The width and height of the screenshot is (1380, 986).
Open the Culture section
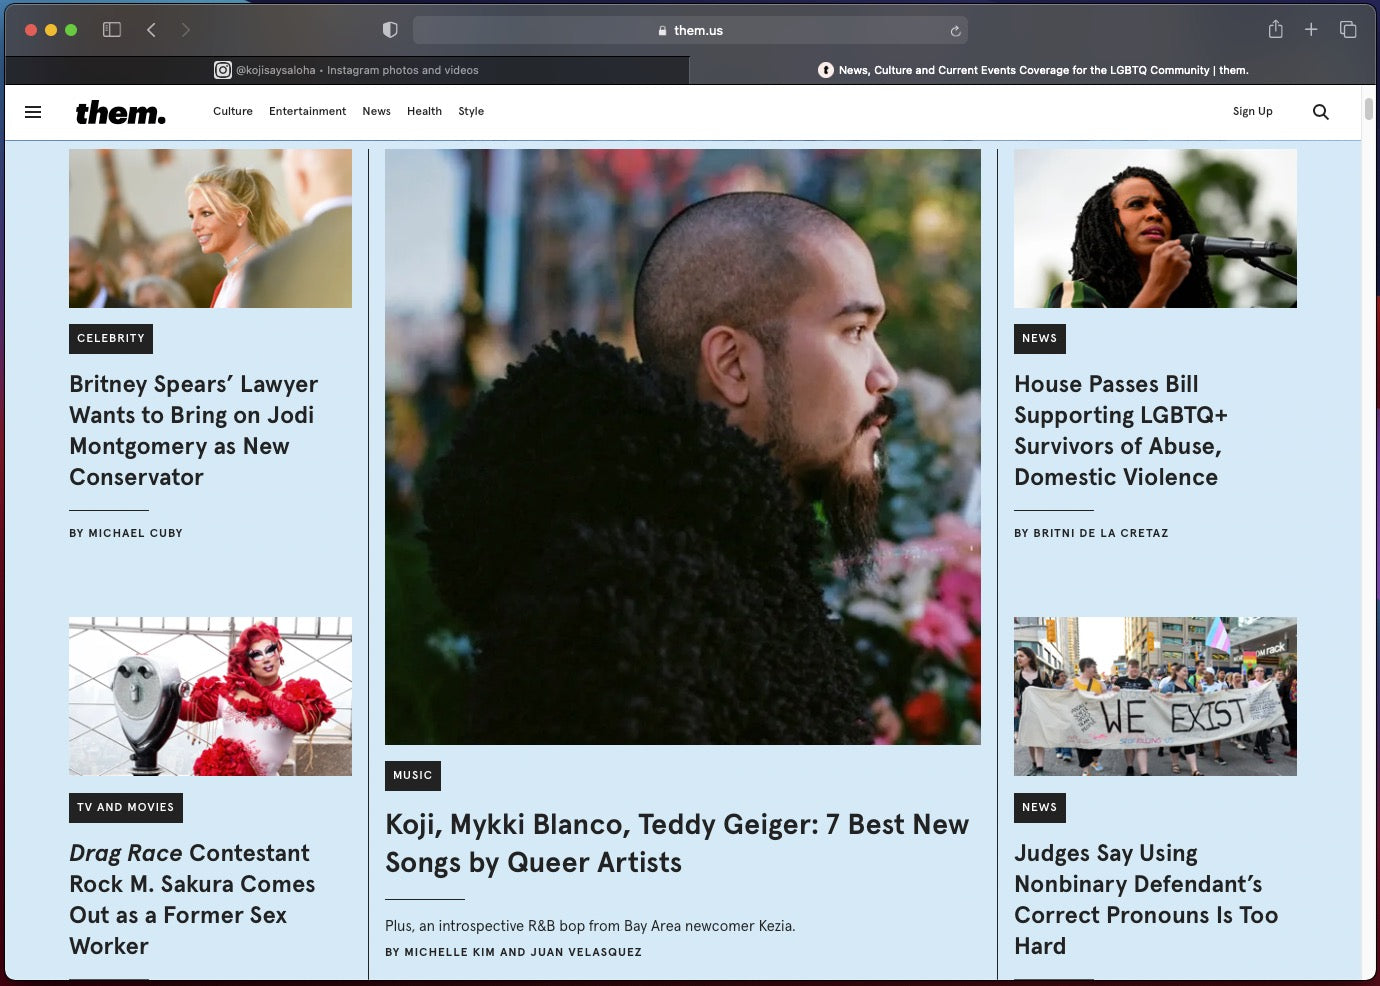232,112
